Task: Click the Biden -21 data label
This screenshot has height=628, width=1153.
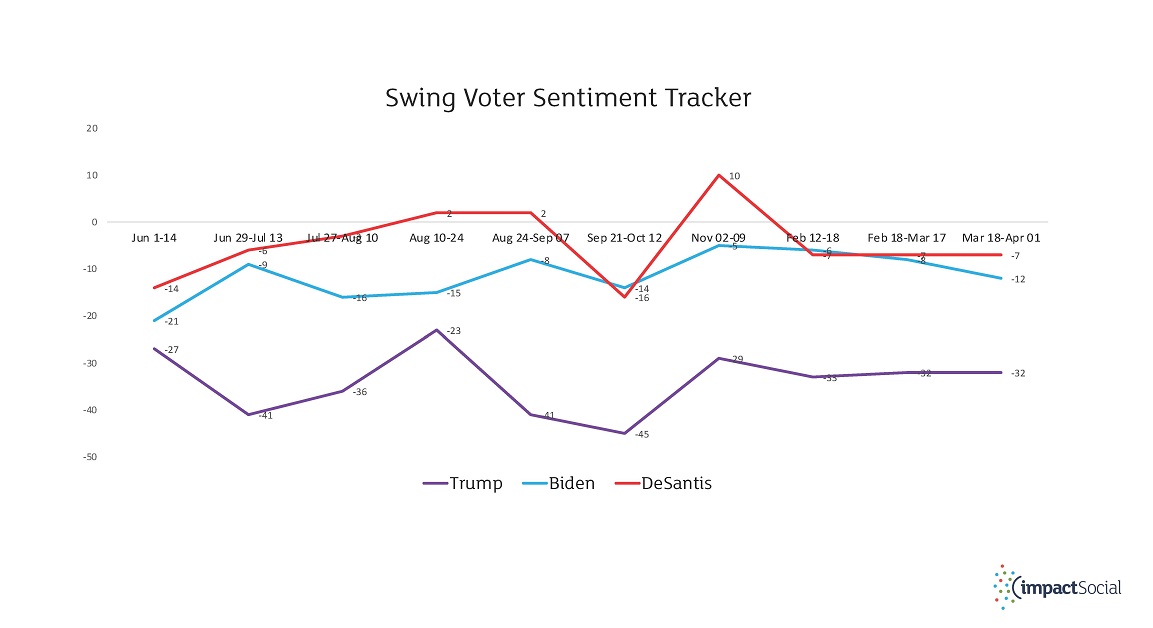Action: (171, 322)
